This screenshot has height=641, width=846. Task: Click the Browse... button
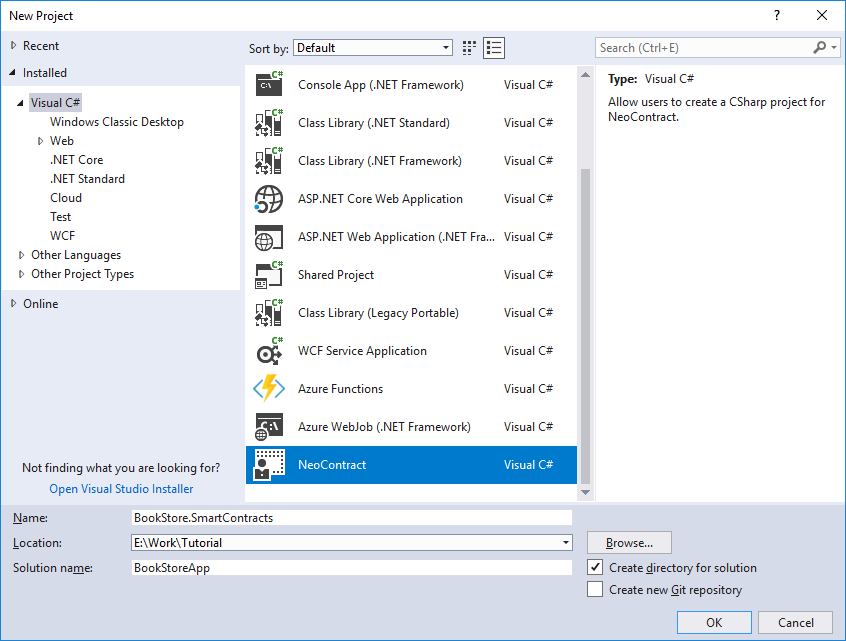629,543
